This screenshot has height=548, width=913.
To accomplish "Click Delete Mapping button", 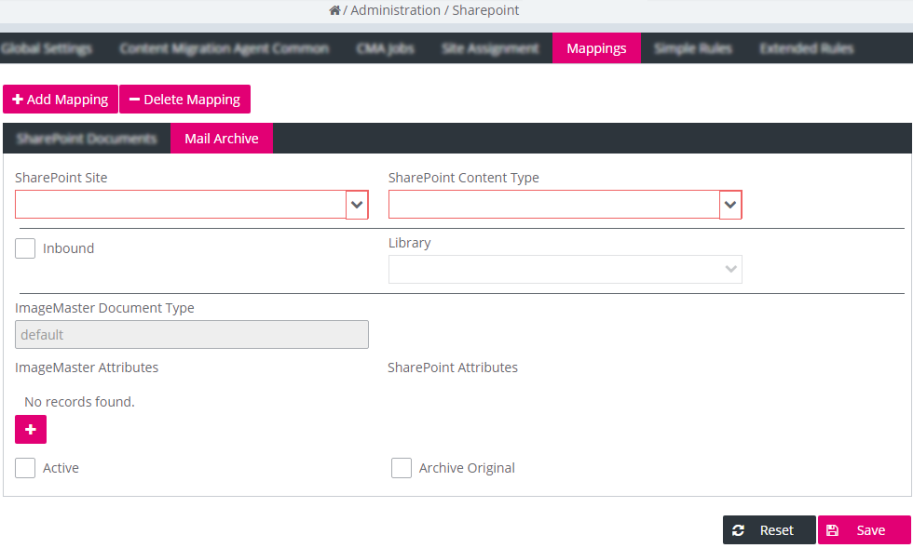I will coord(185,99).
